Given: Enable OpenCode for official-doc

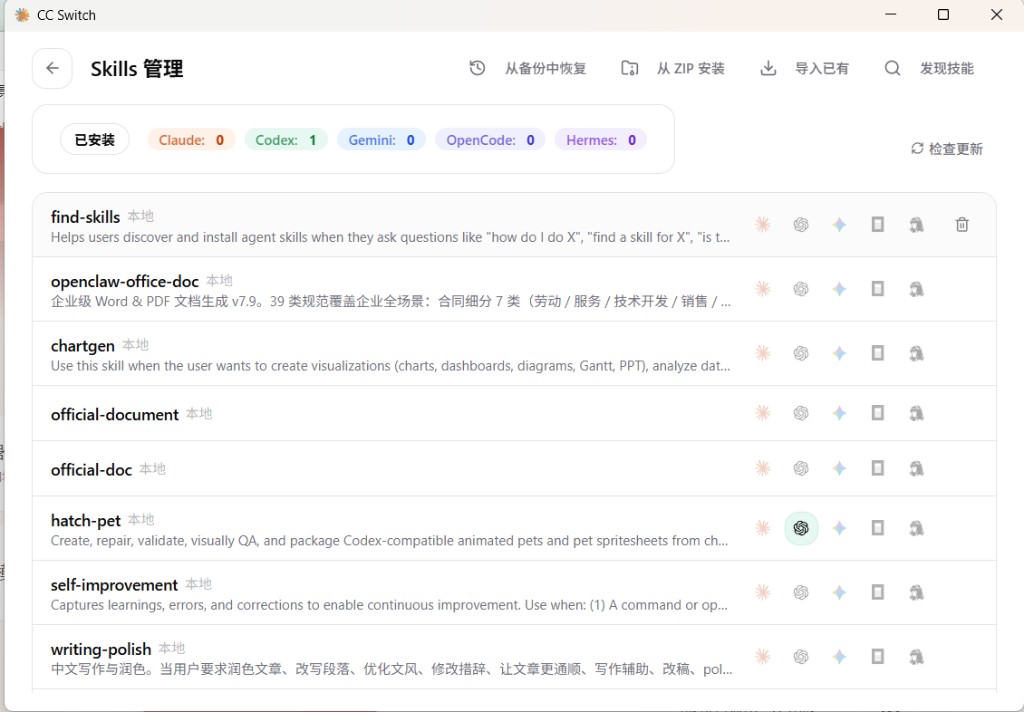Looking at the screenshot, I should pos(878,468).
